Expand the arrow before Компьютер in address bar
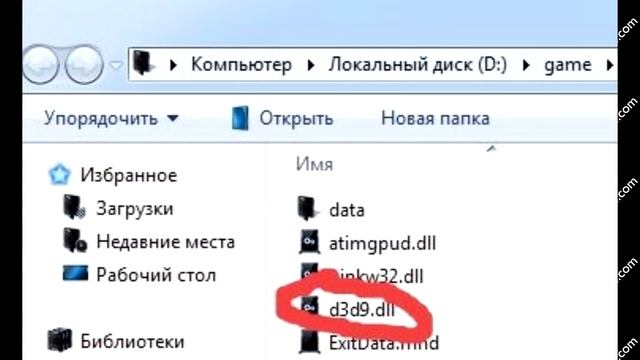The width and height of the screenshot is (640, 360). (173, 65)
